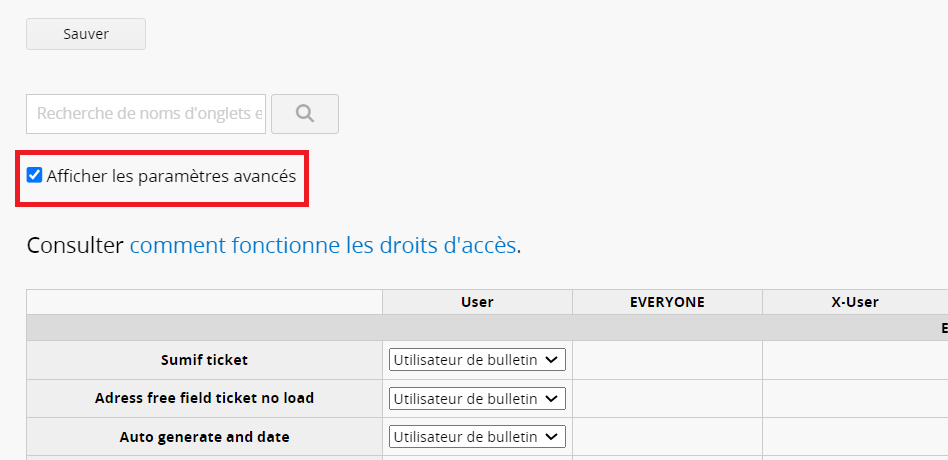948x460 pixels.
Task: Click the X-User column header
Action: pos(855,302)
